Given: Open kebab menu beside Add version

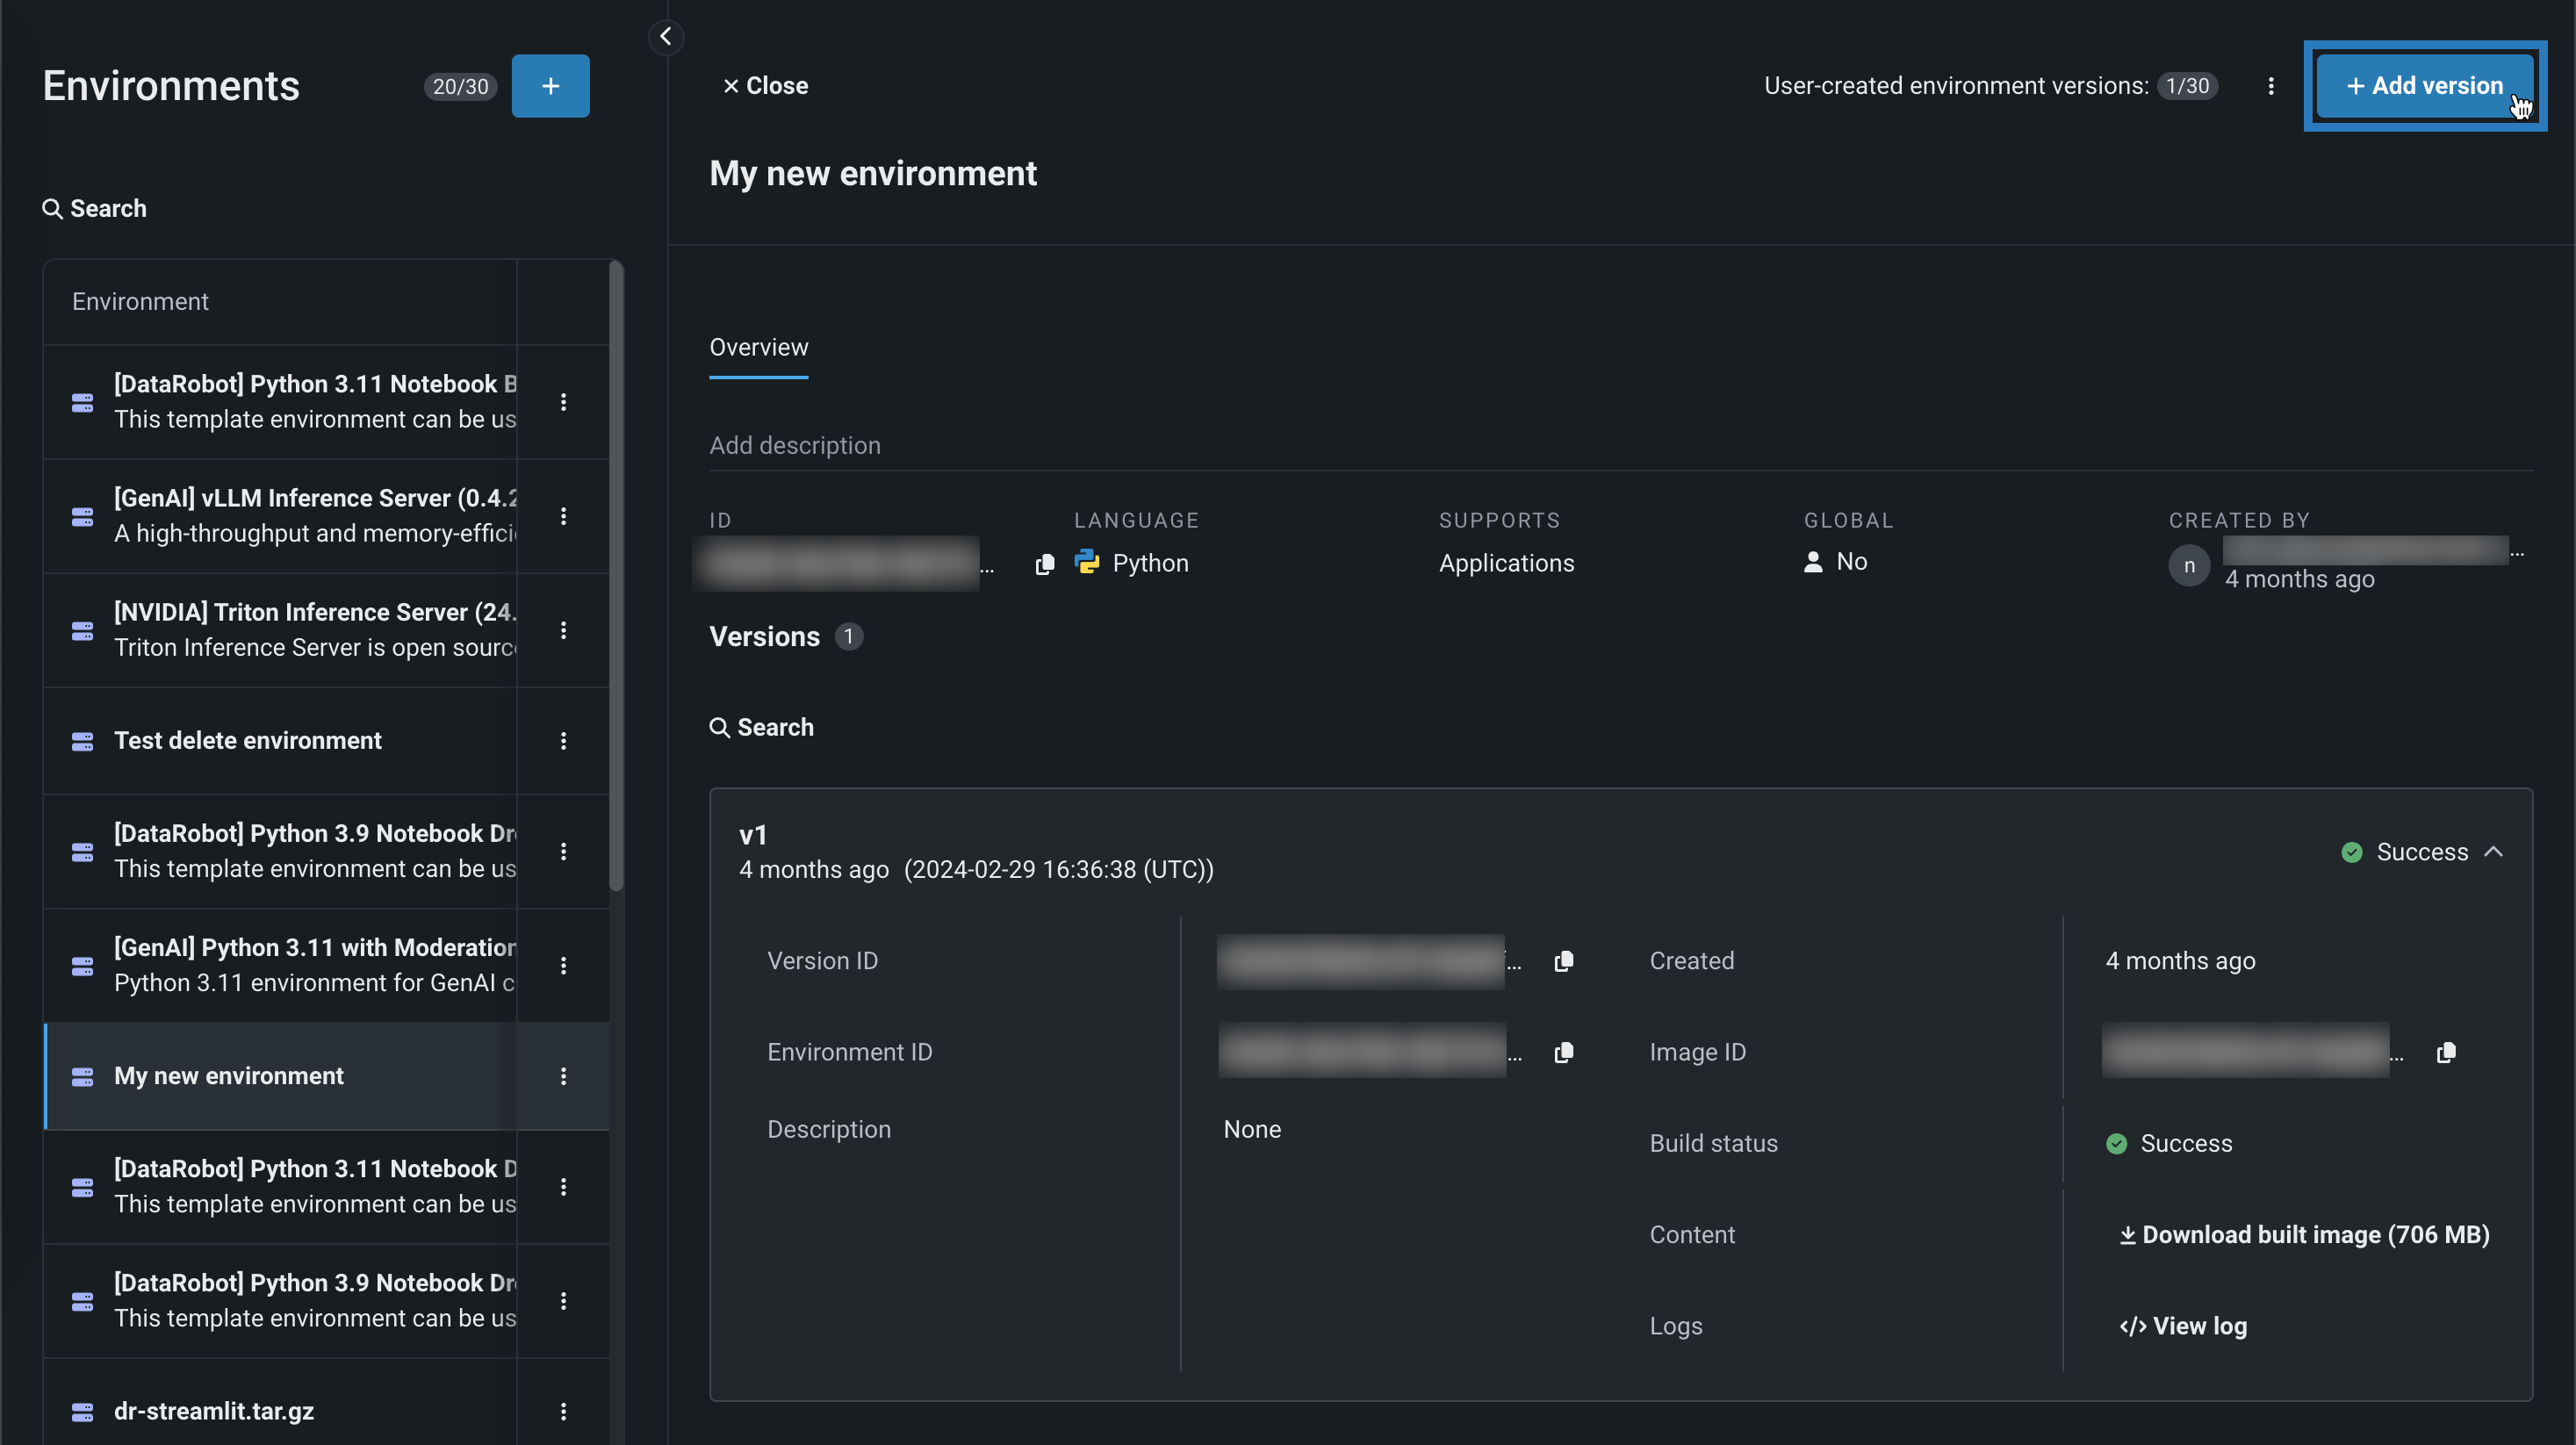Looking at the screenshot, I should point(2271,86).
